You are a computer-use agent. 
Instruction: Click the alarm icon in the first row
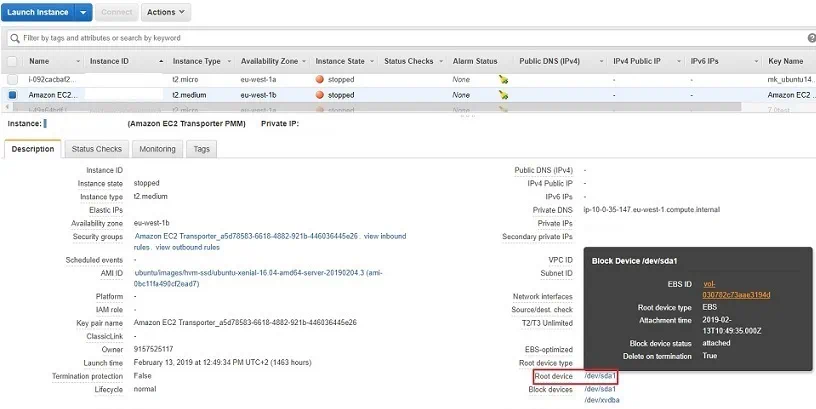(x=504, y=78)
